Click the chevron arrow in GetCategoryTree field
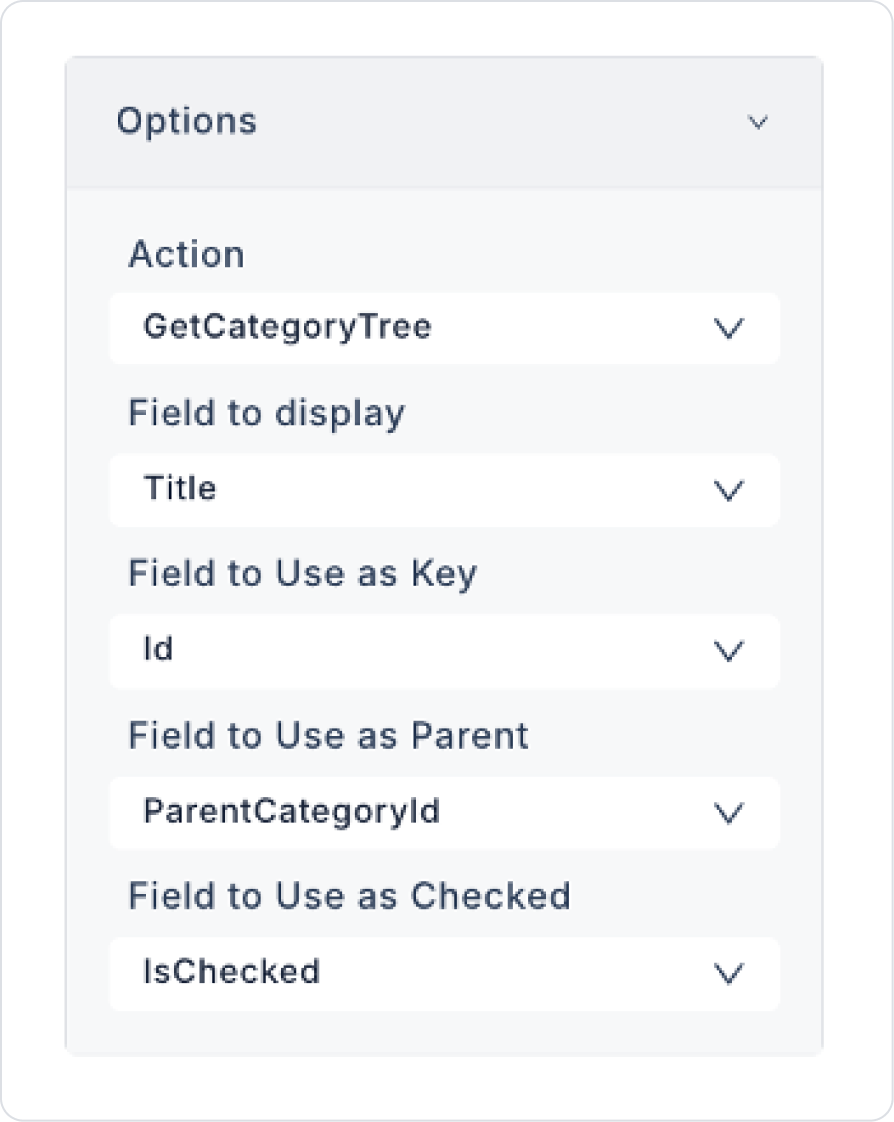 (x=730, y=329)
